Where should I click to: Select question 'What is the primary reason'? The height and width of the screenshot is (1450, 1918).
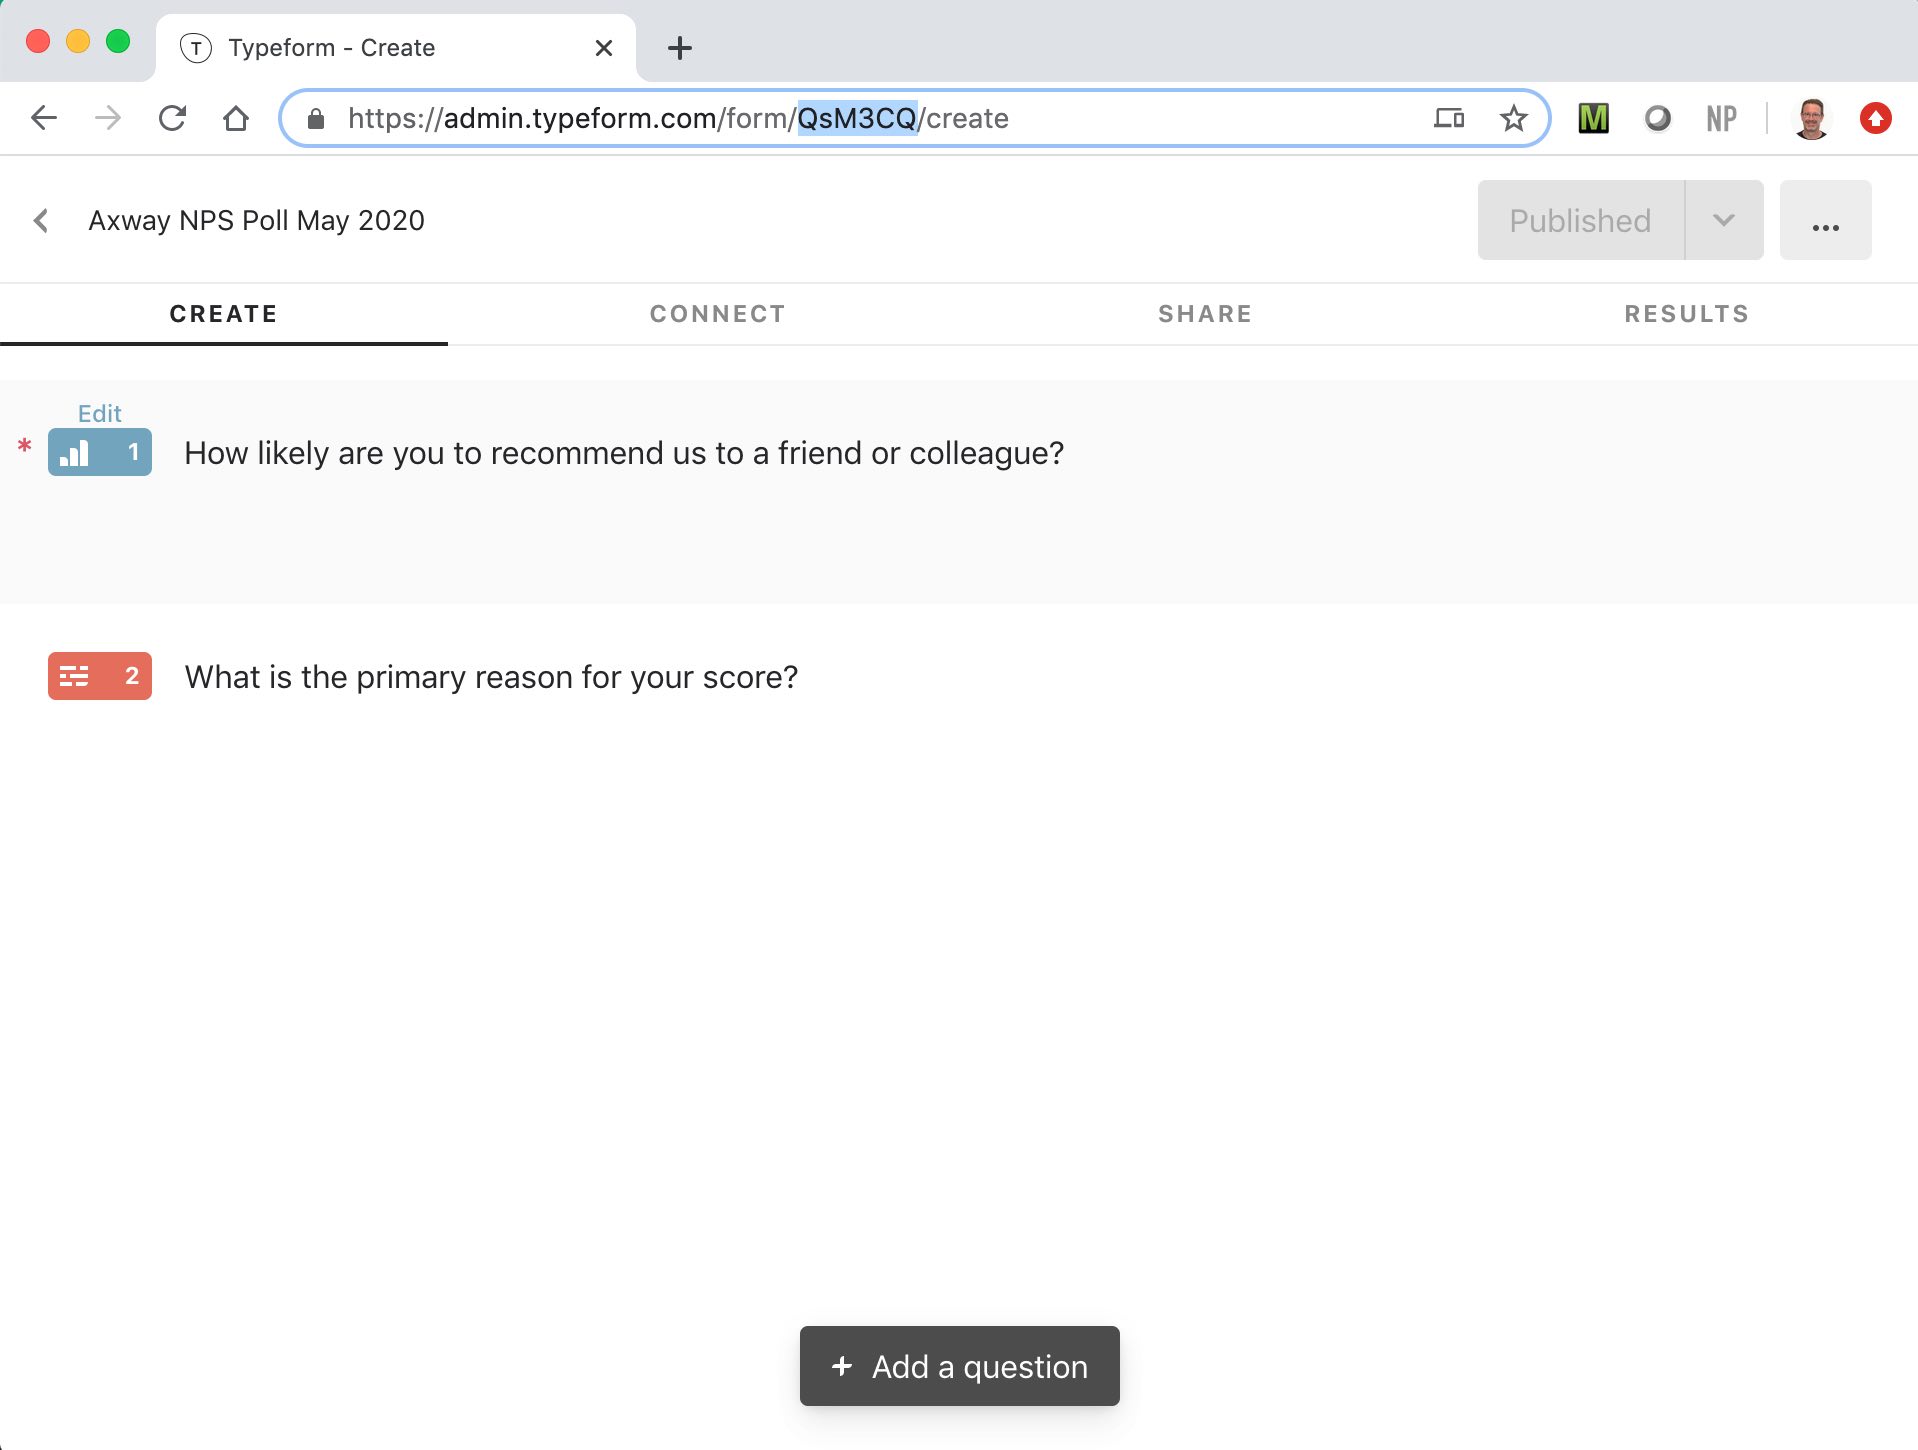[491, 677]
